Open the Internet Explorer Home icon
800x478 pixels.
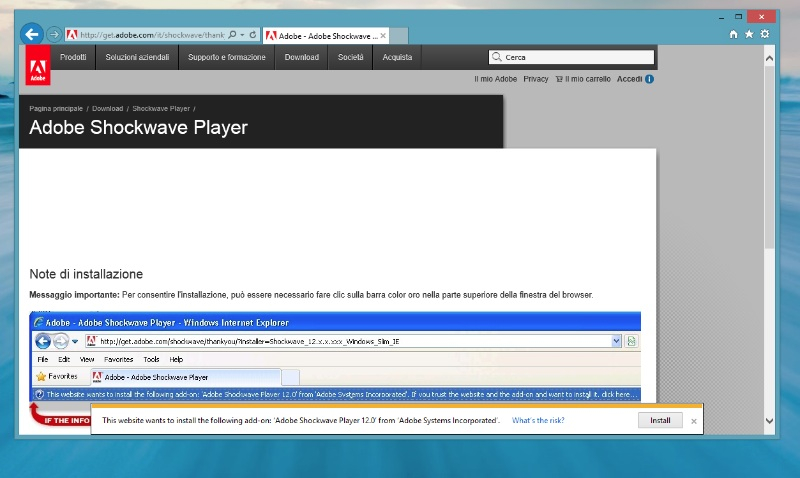click(734, 34)
